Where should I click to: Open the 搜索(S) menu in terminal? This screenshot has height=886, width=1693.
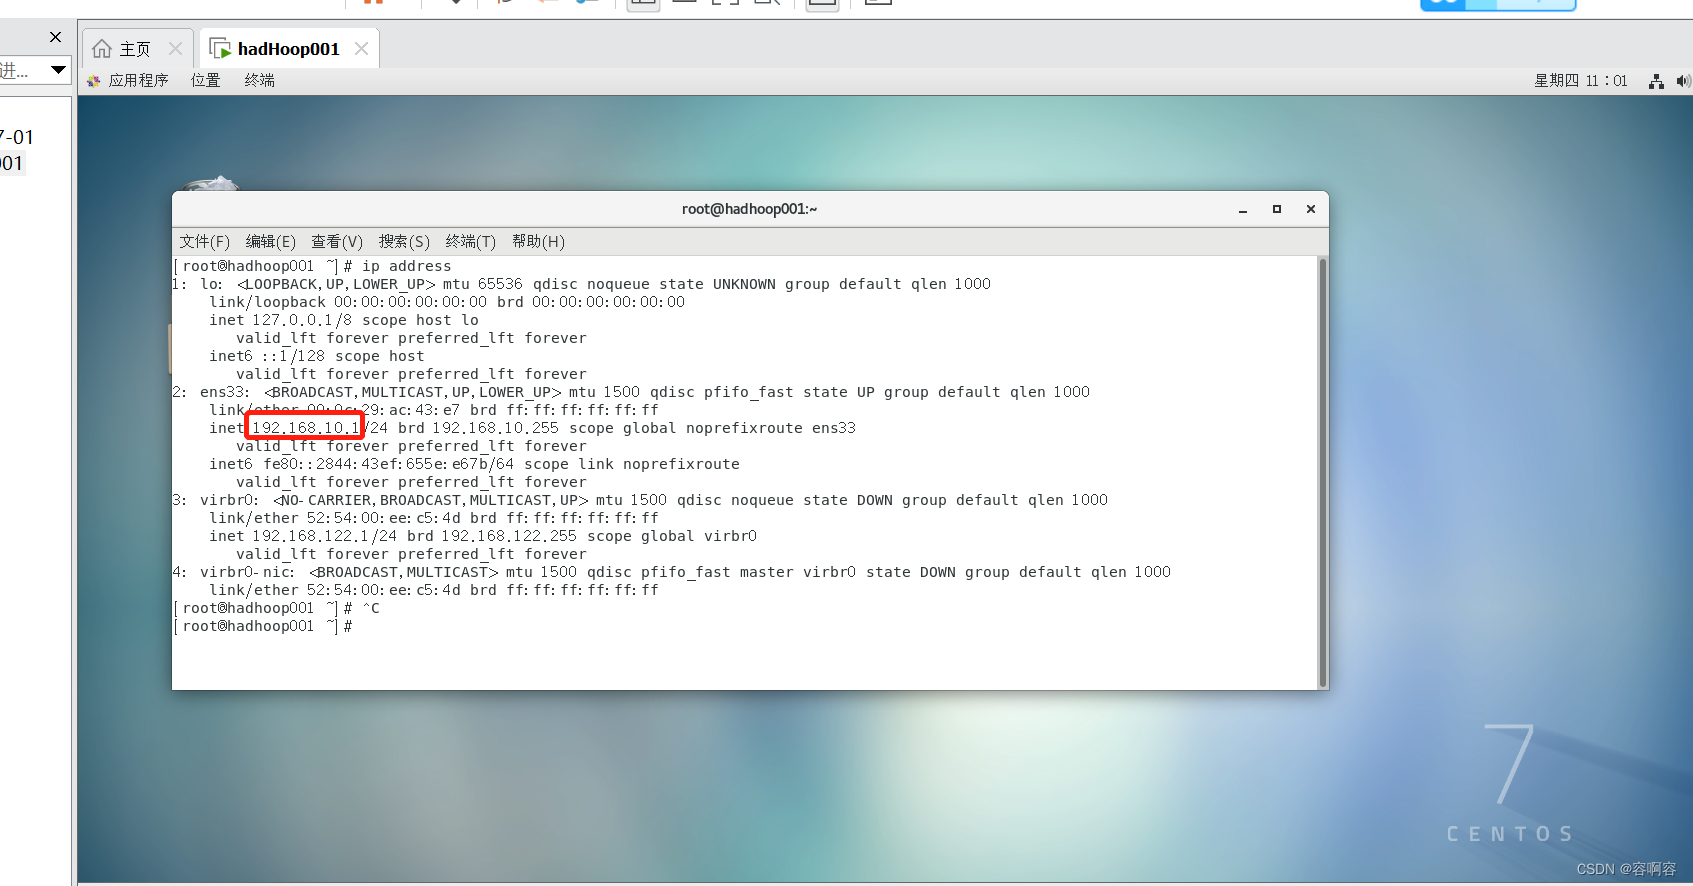(404, 241)
